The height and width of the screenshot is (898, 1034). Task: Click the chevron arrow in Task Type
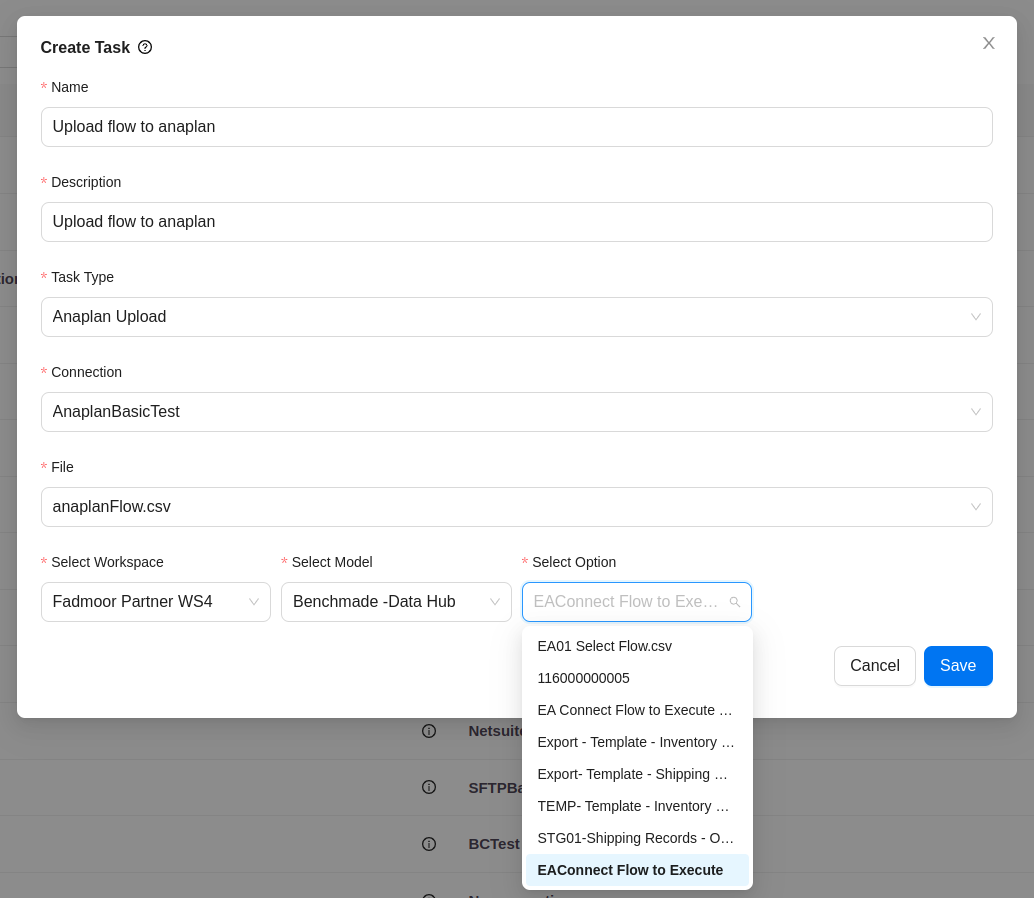tap(975, 316)
